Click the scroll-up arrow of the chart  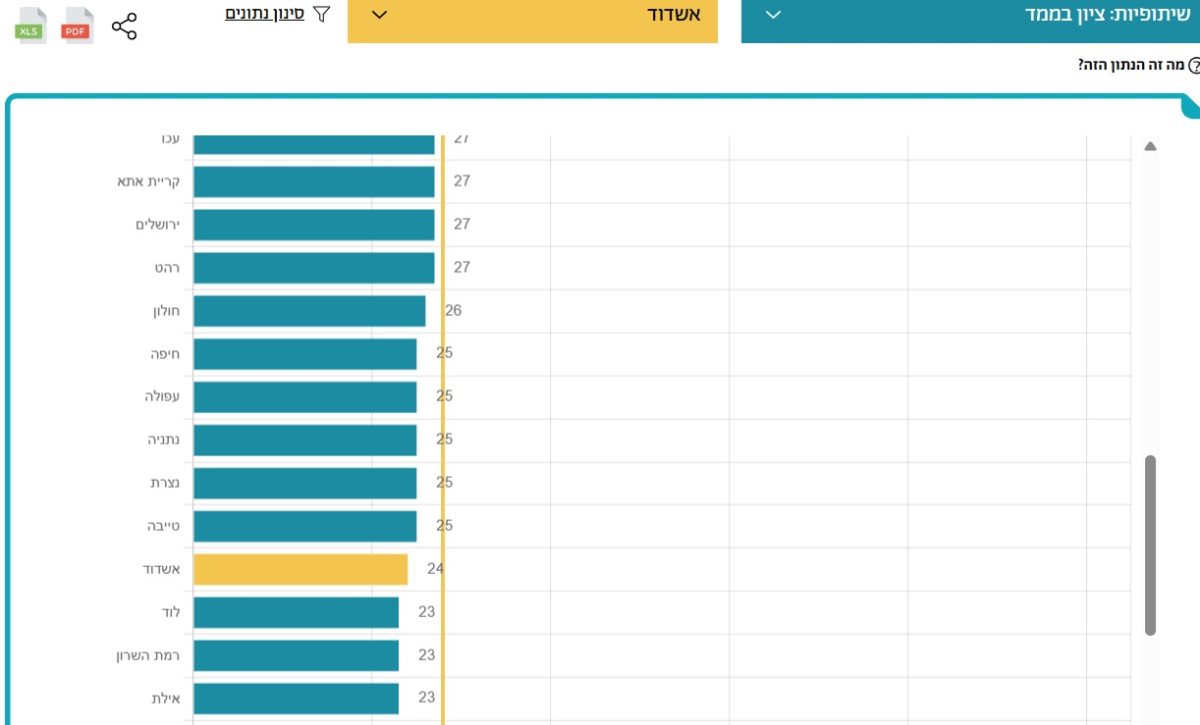[x=1150, y=147]
